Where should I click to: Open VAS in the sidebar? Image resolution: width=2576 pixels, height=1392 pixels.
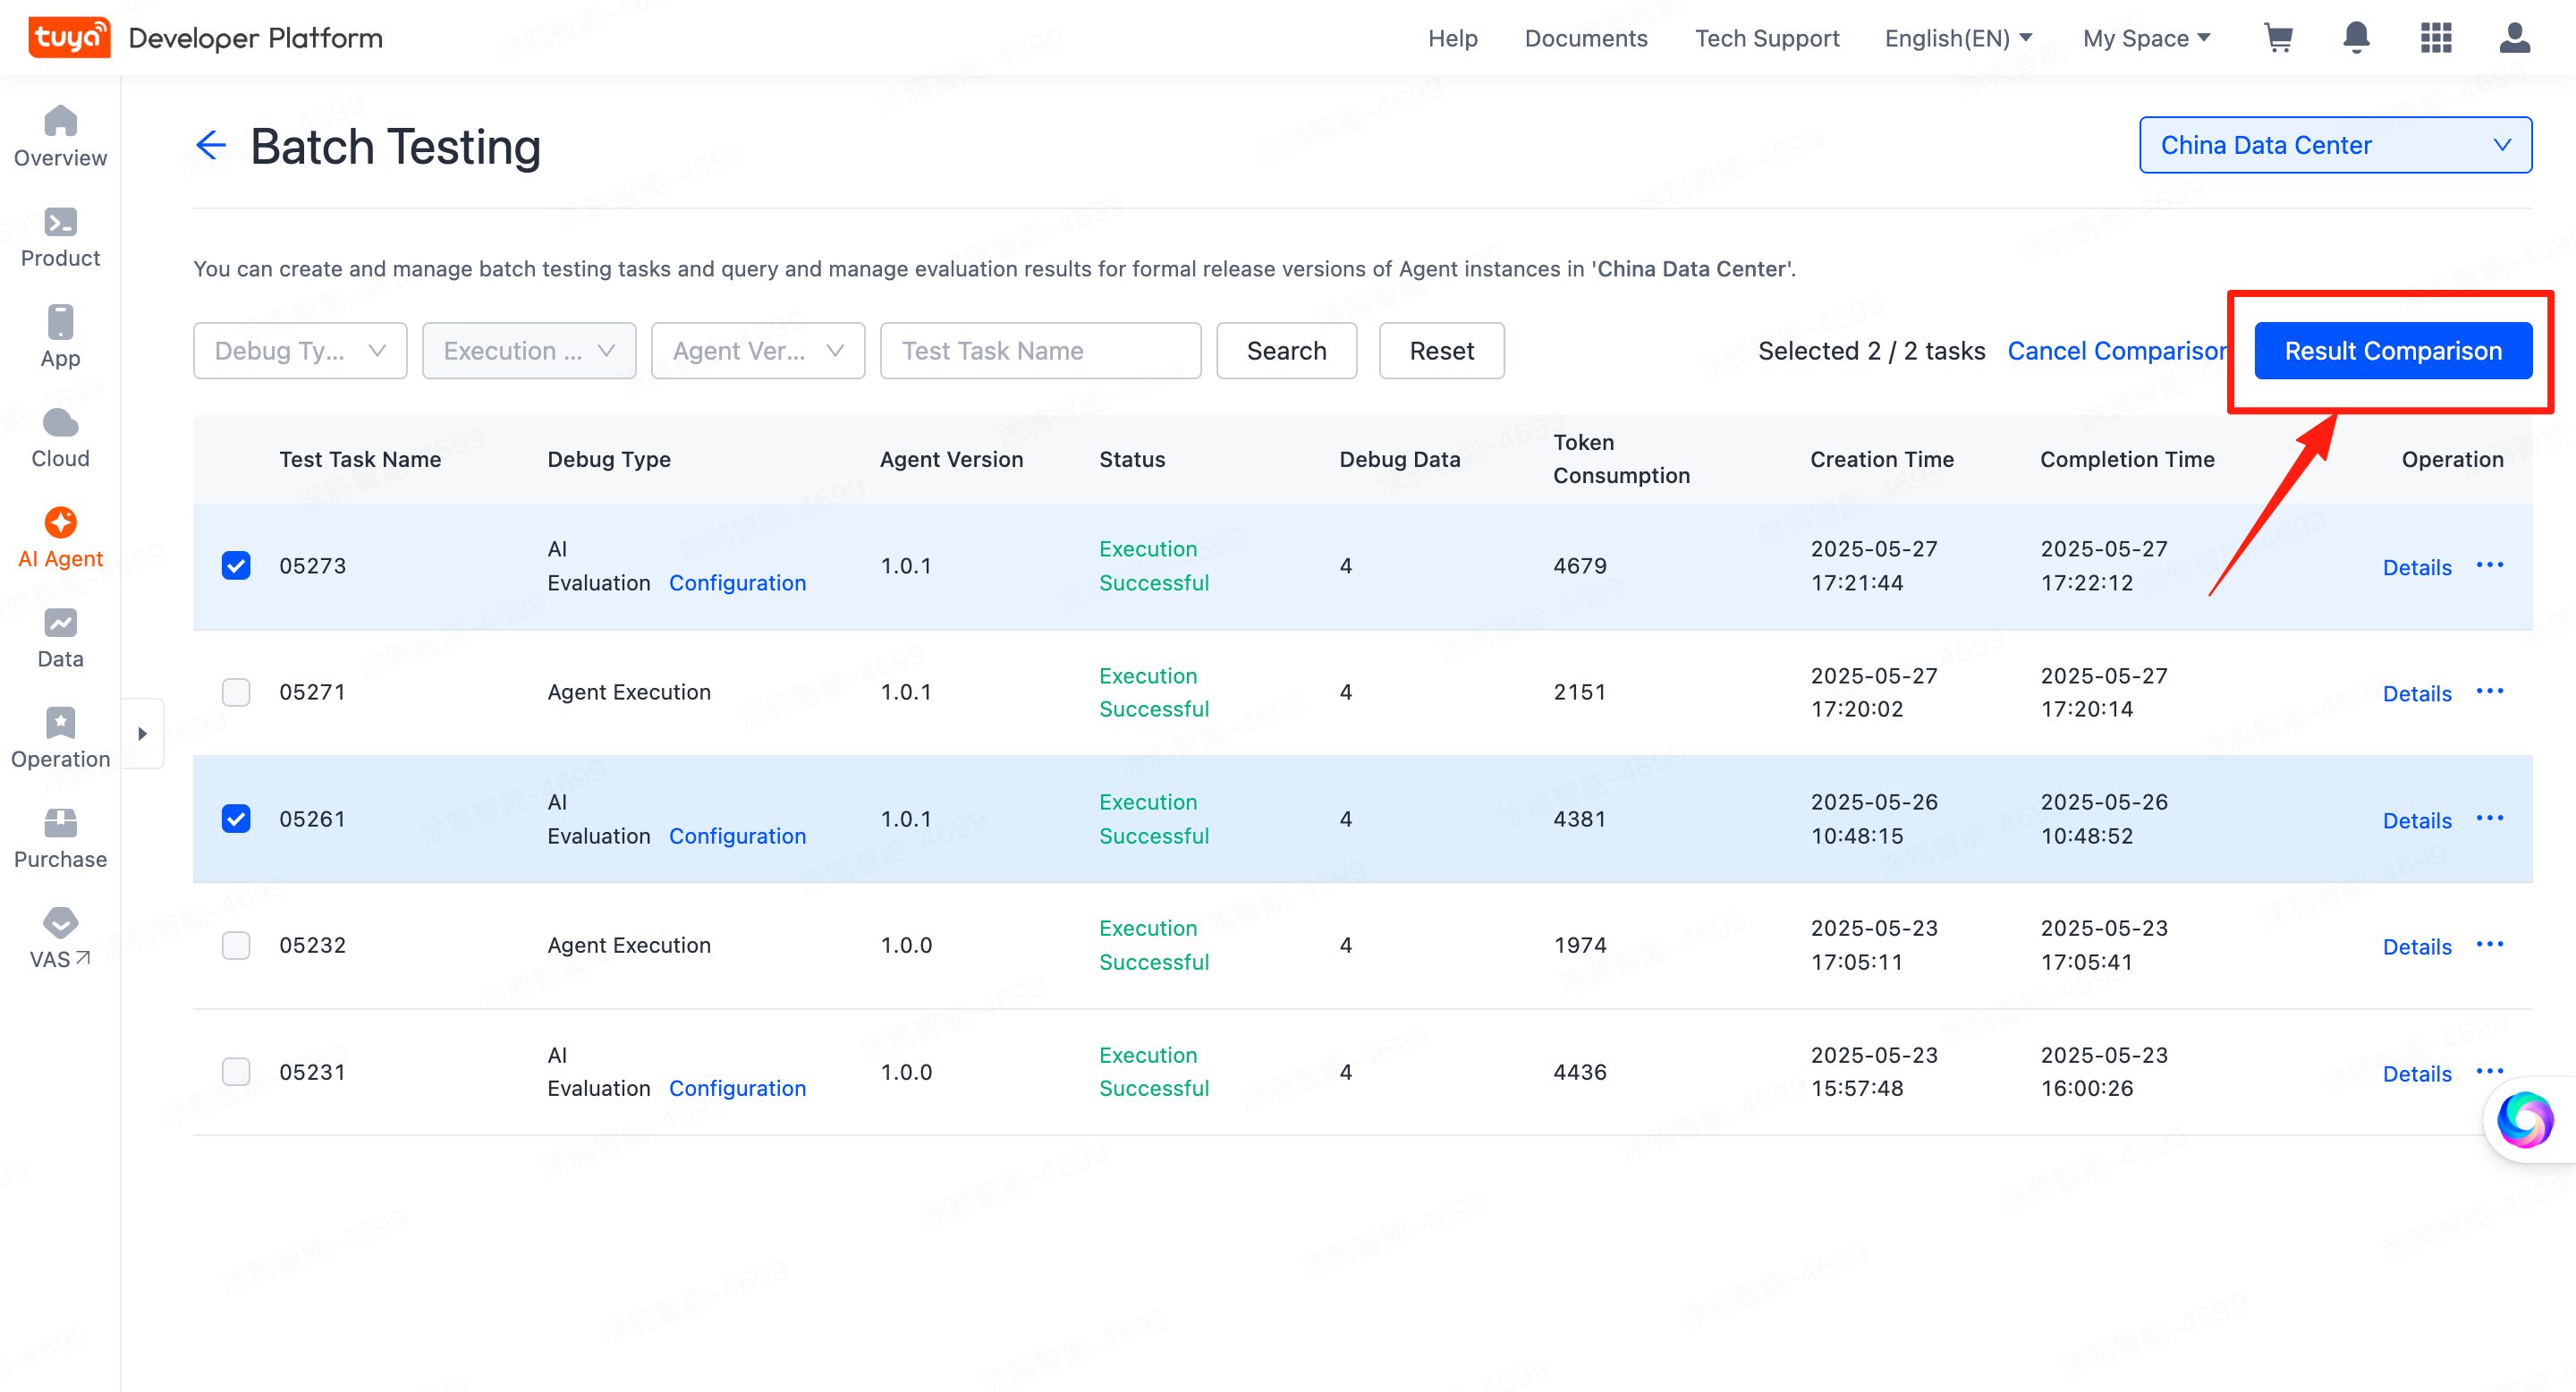(x=60, y=938)
